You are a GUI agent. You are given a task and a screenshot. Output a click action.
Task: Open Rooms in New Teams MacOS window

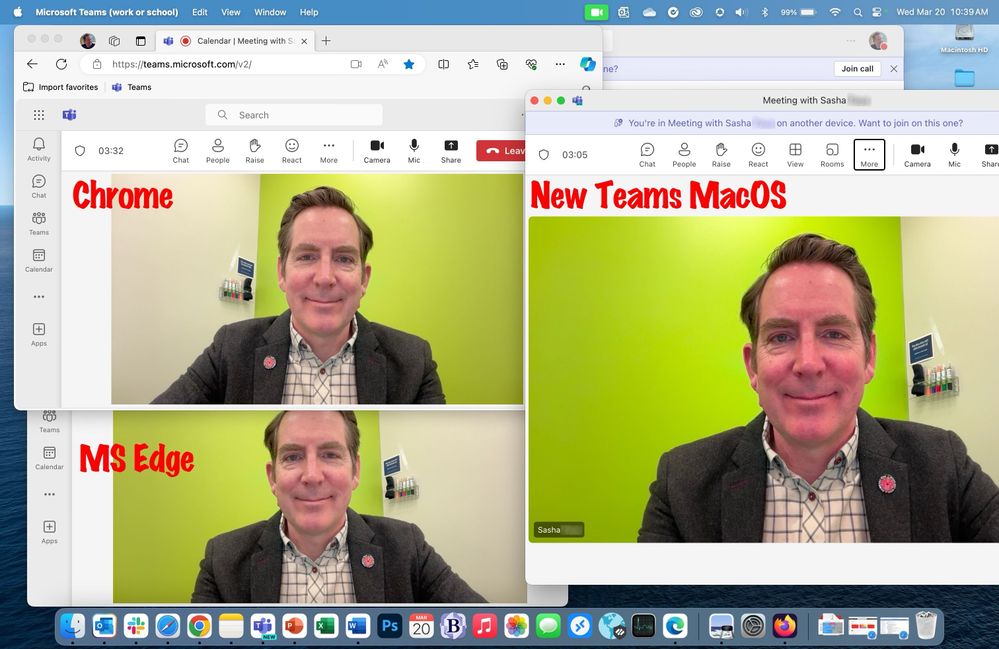(832, 155)
